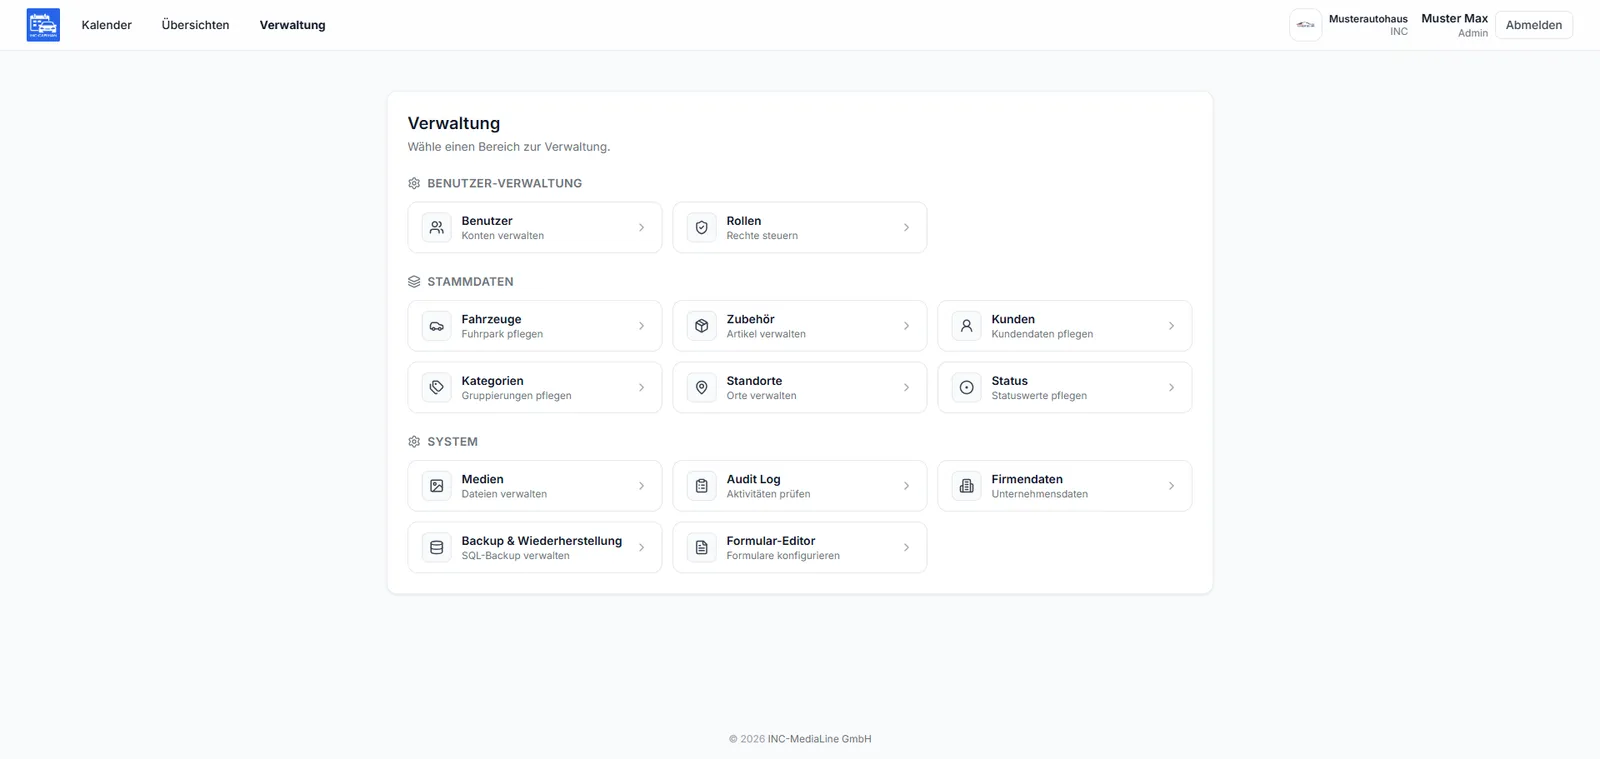Screen dimensions: 1600x759
Task: Click the image icon on the Medien card
Action: point(437,486)
